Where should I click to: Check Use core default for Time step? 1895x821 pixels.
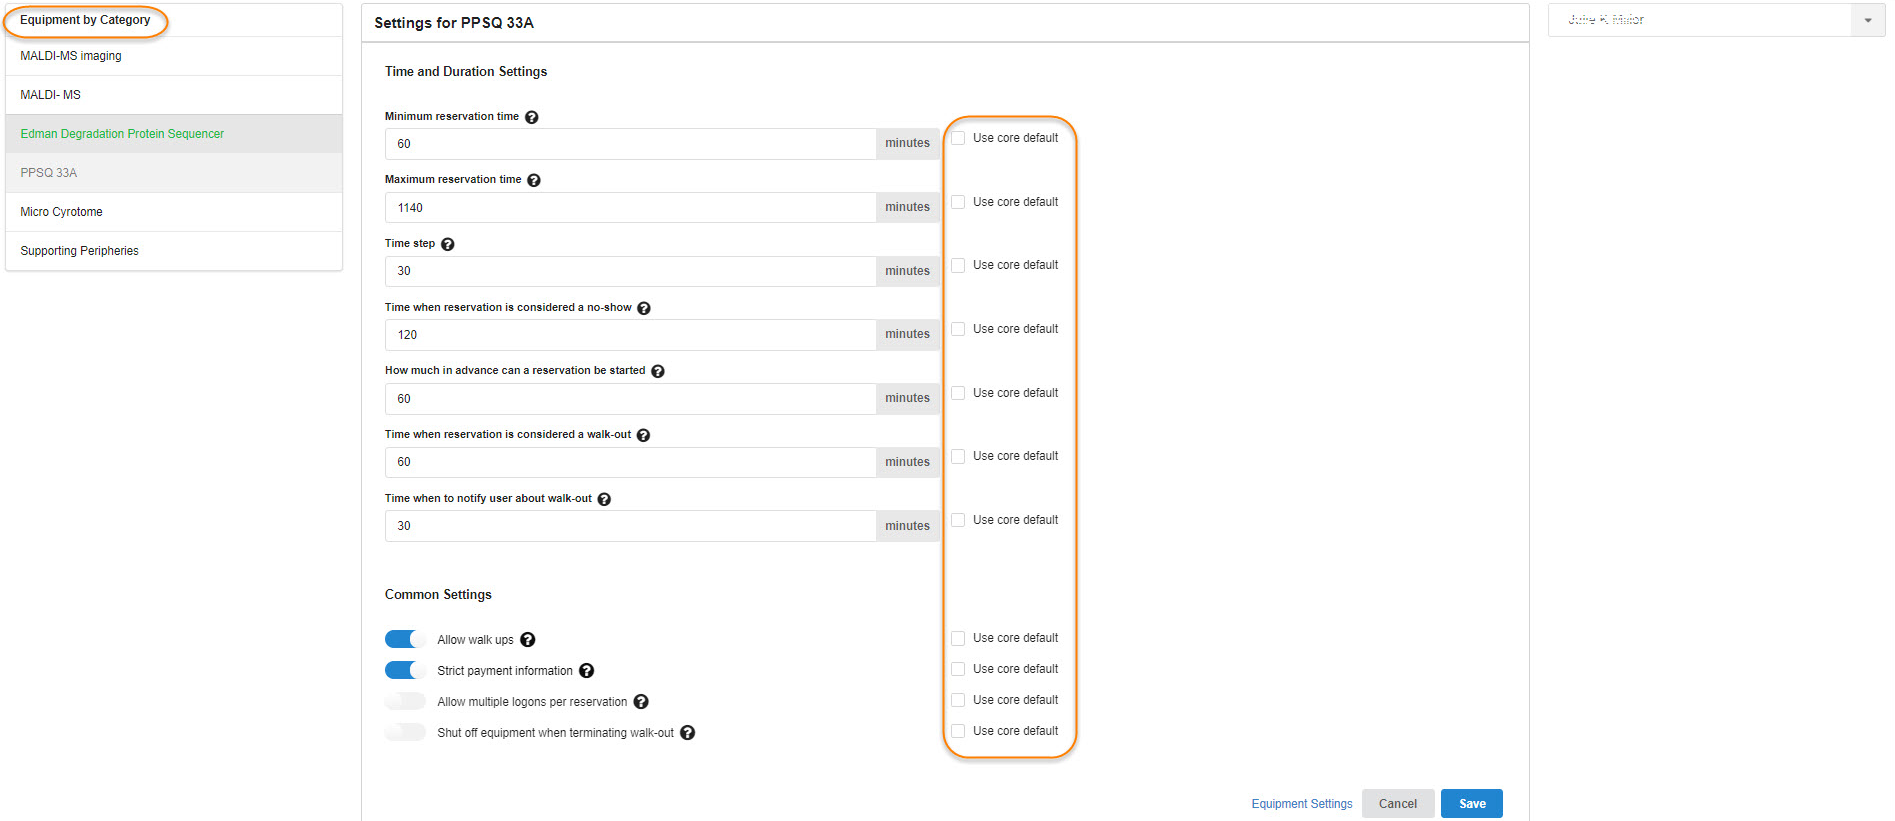click(x=958, y=265)
